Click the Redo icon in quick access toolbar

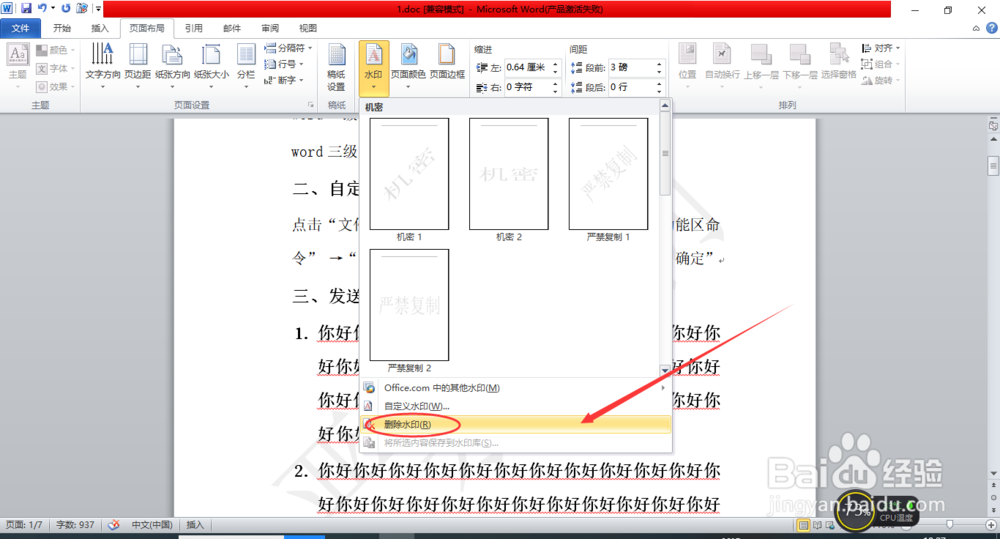pyautogui.click(x=66, y=8)
